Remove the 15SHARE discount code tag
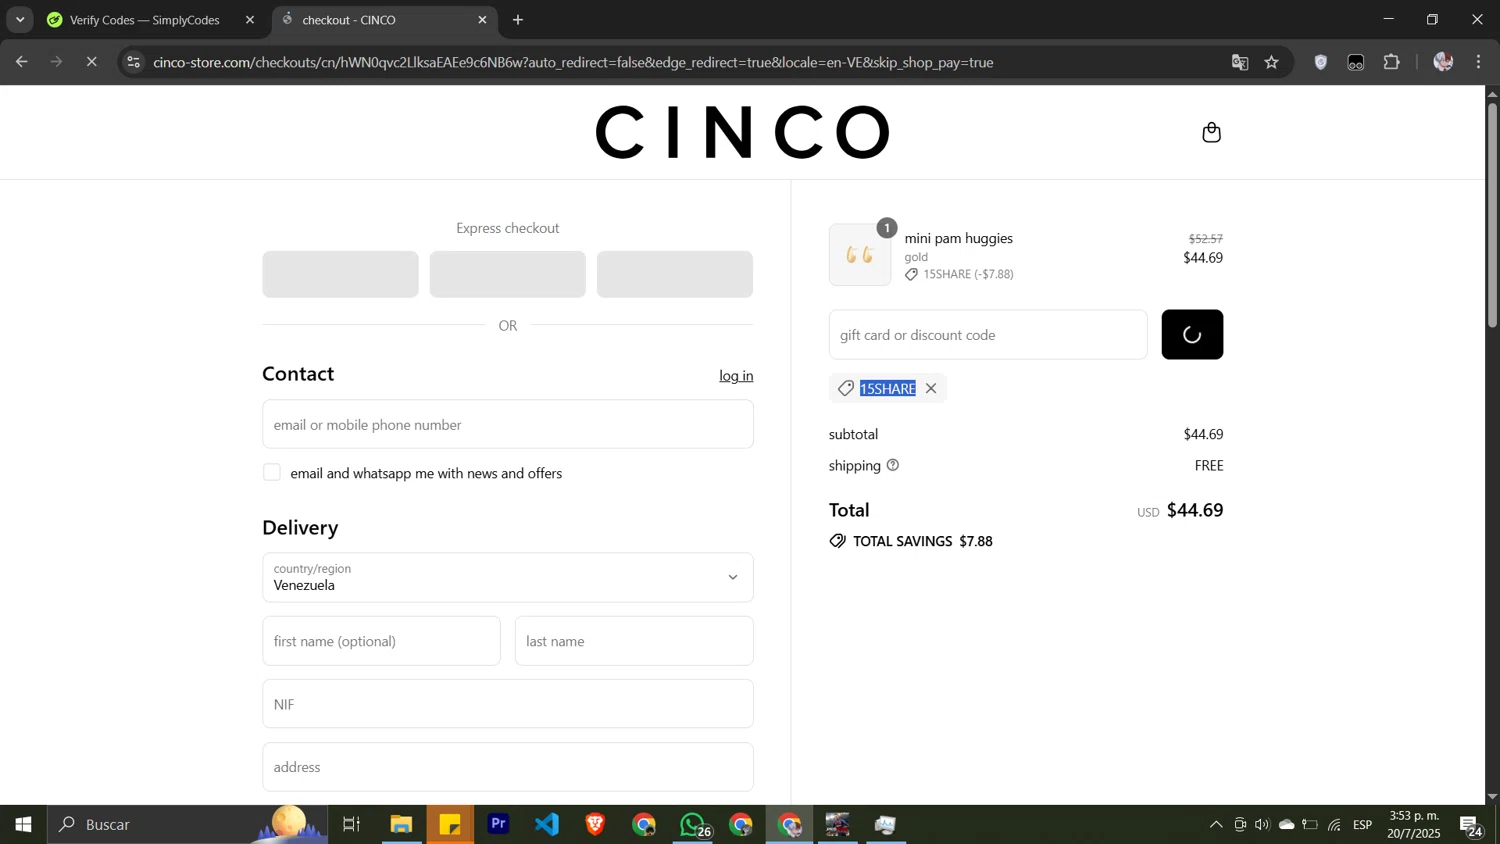This screenshot has height=844, width=1500. coord(931,388)
